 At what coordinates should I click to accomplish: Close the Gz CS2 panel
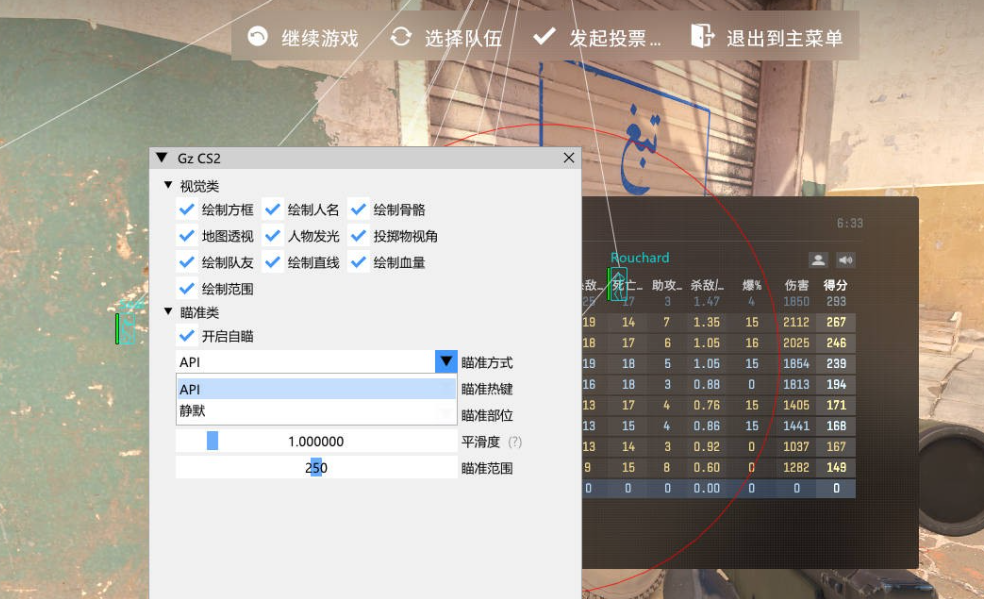pos(569,157)
